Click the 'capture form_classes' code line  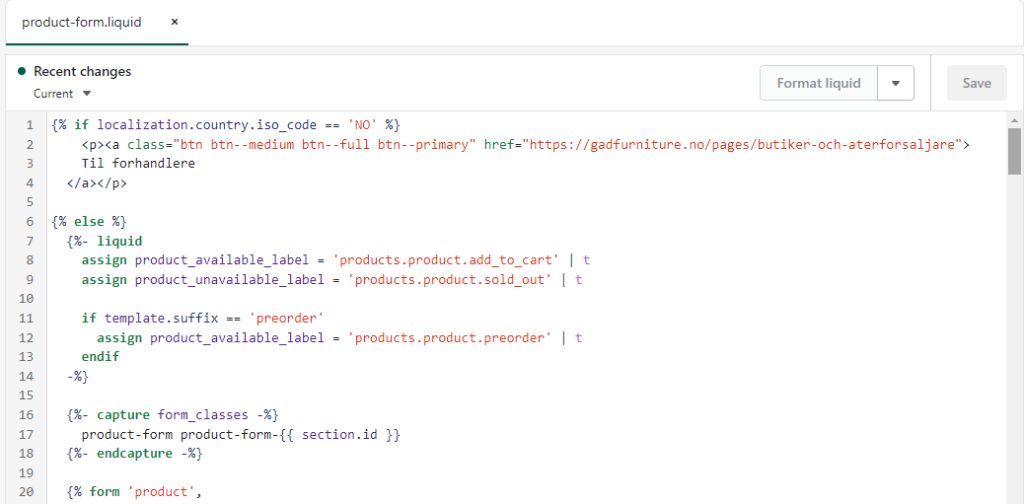coord(173,415)
